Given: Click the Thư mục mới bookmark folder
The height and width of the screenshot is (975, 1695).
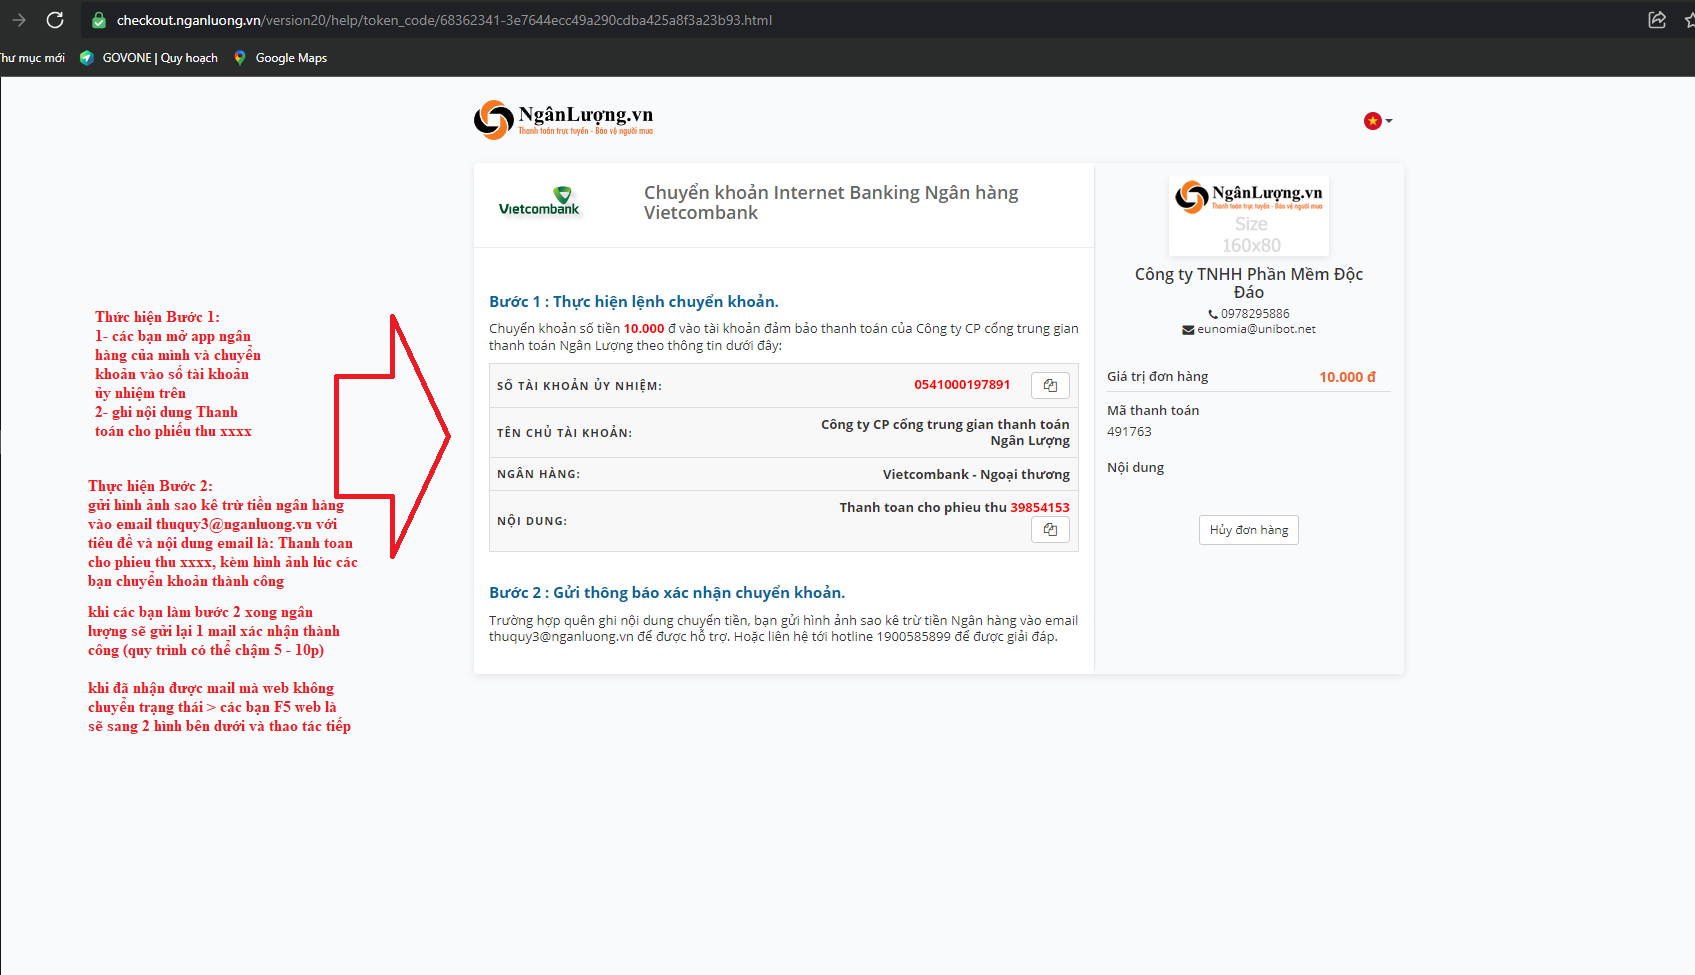Looking at the screenshot, I should 32,58.
